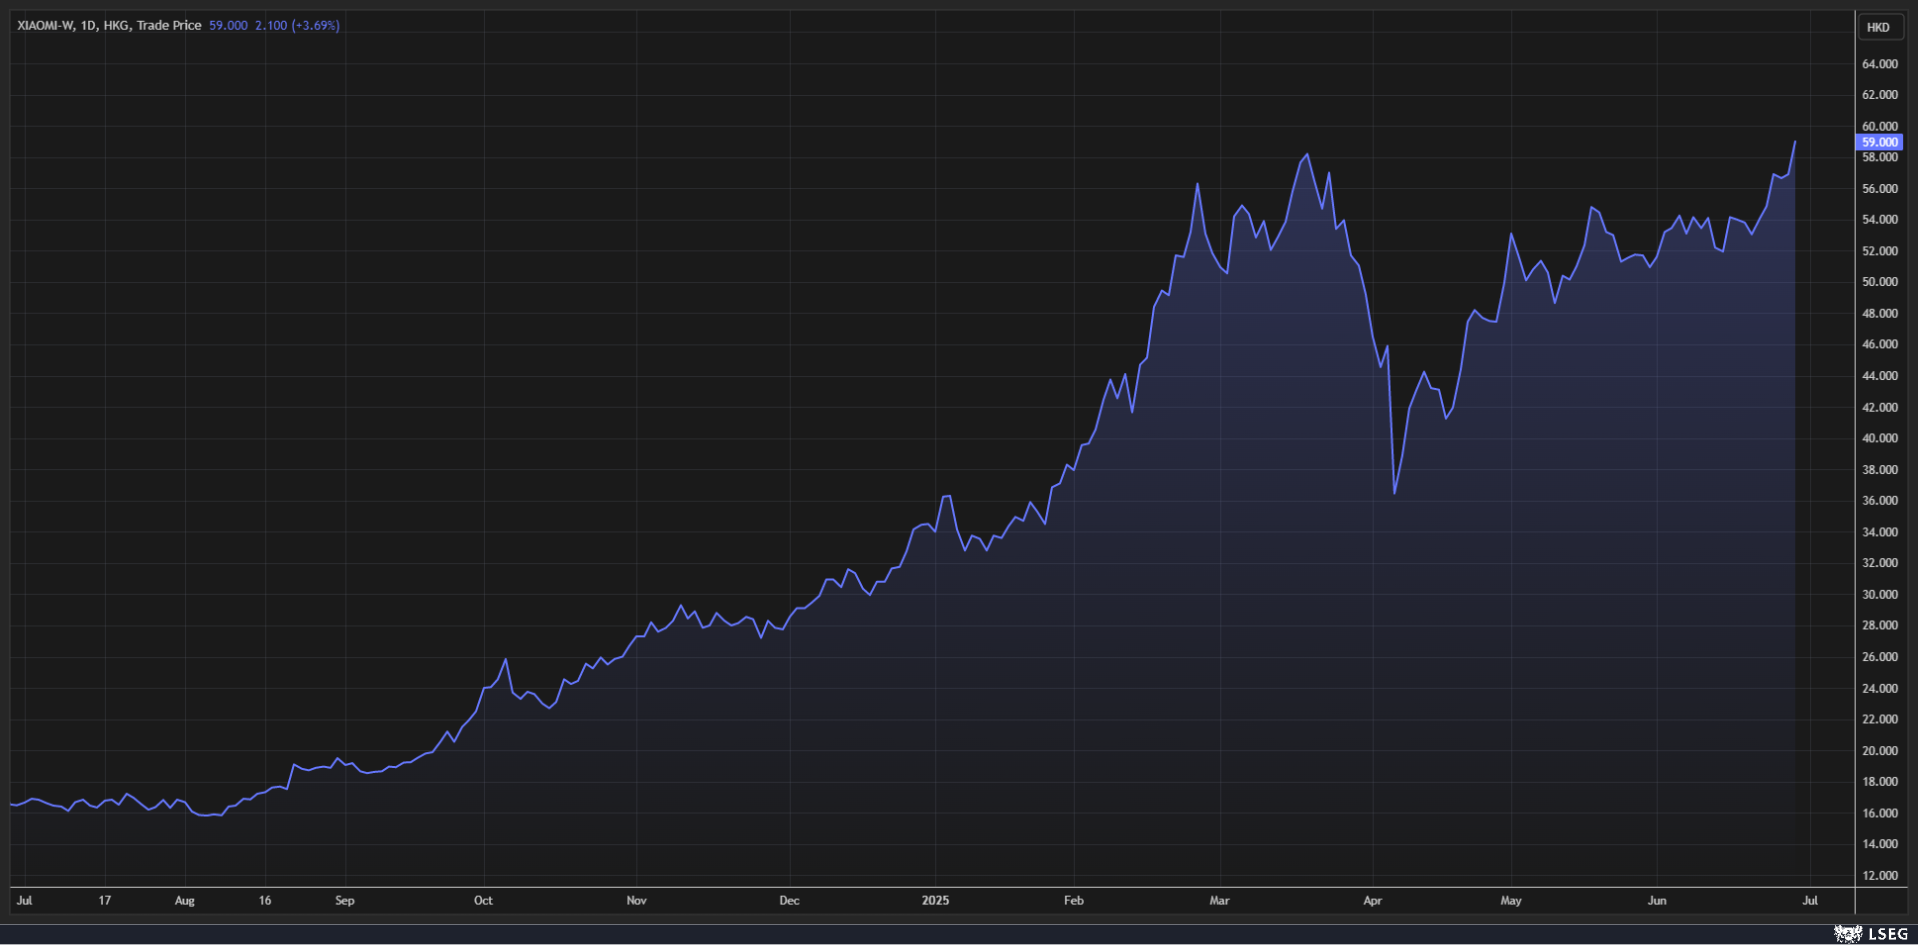Click the 14.000 price axis label
The width and height of the screenshot is (1918, 945).
coord(1879,844)
